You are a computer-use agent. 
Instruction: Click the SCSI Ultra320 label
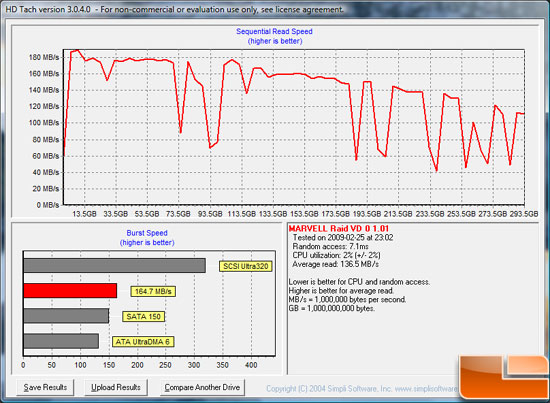click(x=246, y=266)
